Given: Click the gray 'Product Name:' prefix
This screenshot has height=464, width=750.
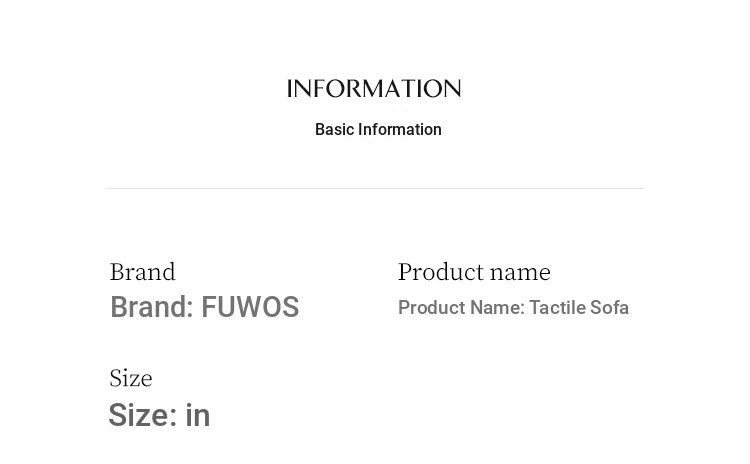Looking at the screenshot, I should [x=461, y=308].
